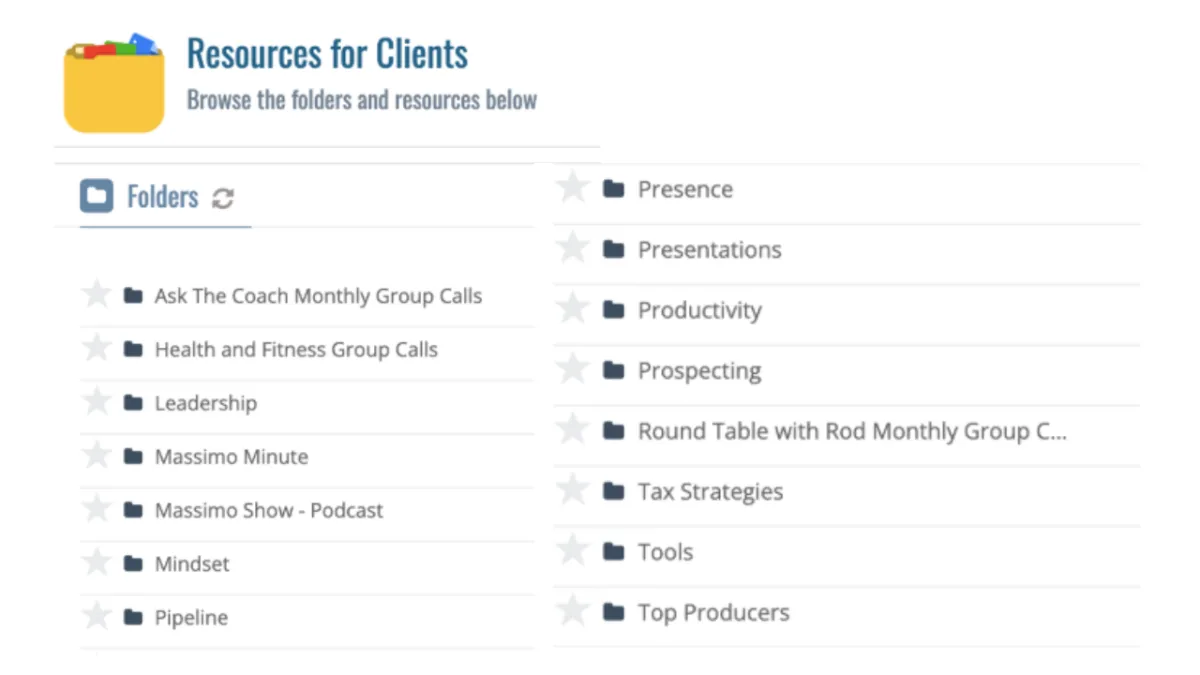Click the refresh icon beside Folders
Viewport: 1200px width, 675px height.
223,198
